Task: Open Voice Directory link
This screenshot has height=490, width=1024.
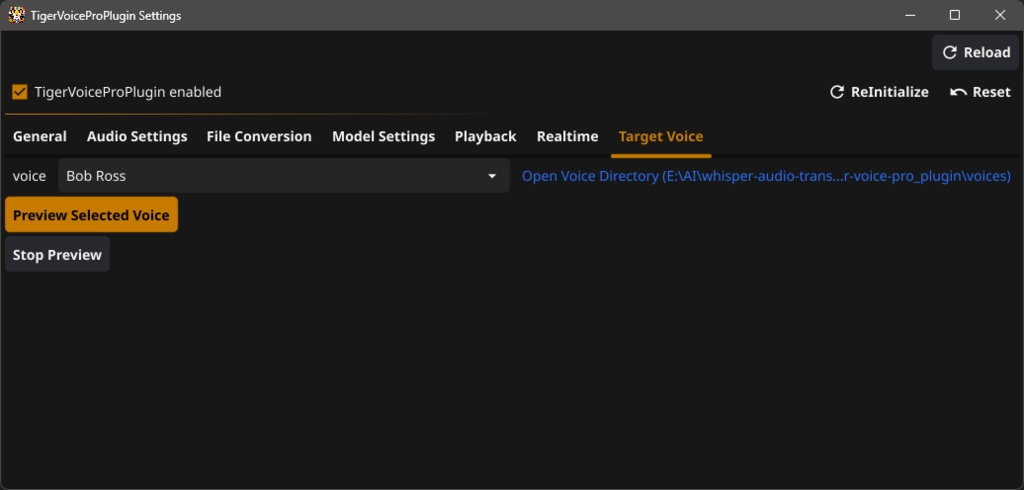Action: (766, 176)
